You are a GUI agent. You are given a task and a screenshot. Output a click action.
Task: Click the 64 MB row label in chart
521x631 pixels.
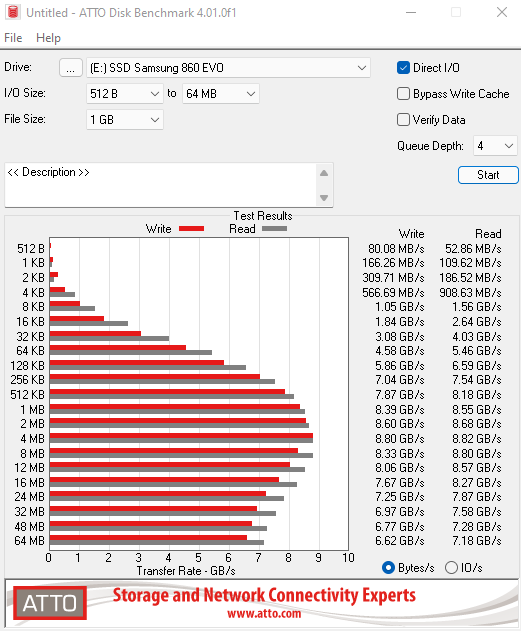[x=29, y=541]
